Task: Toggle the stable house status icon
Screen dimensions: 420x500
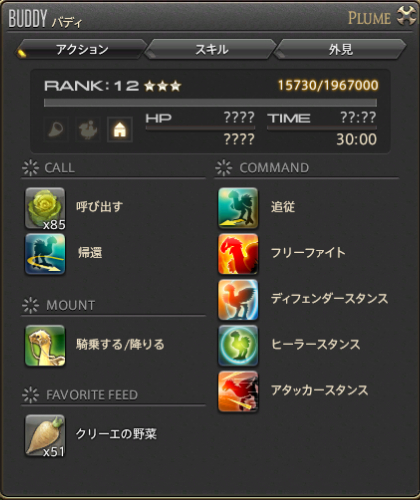Action: pos(120,129)
